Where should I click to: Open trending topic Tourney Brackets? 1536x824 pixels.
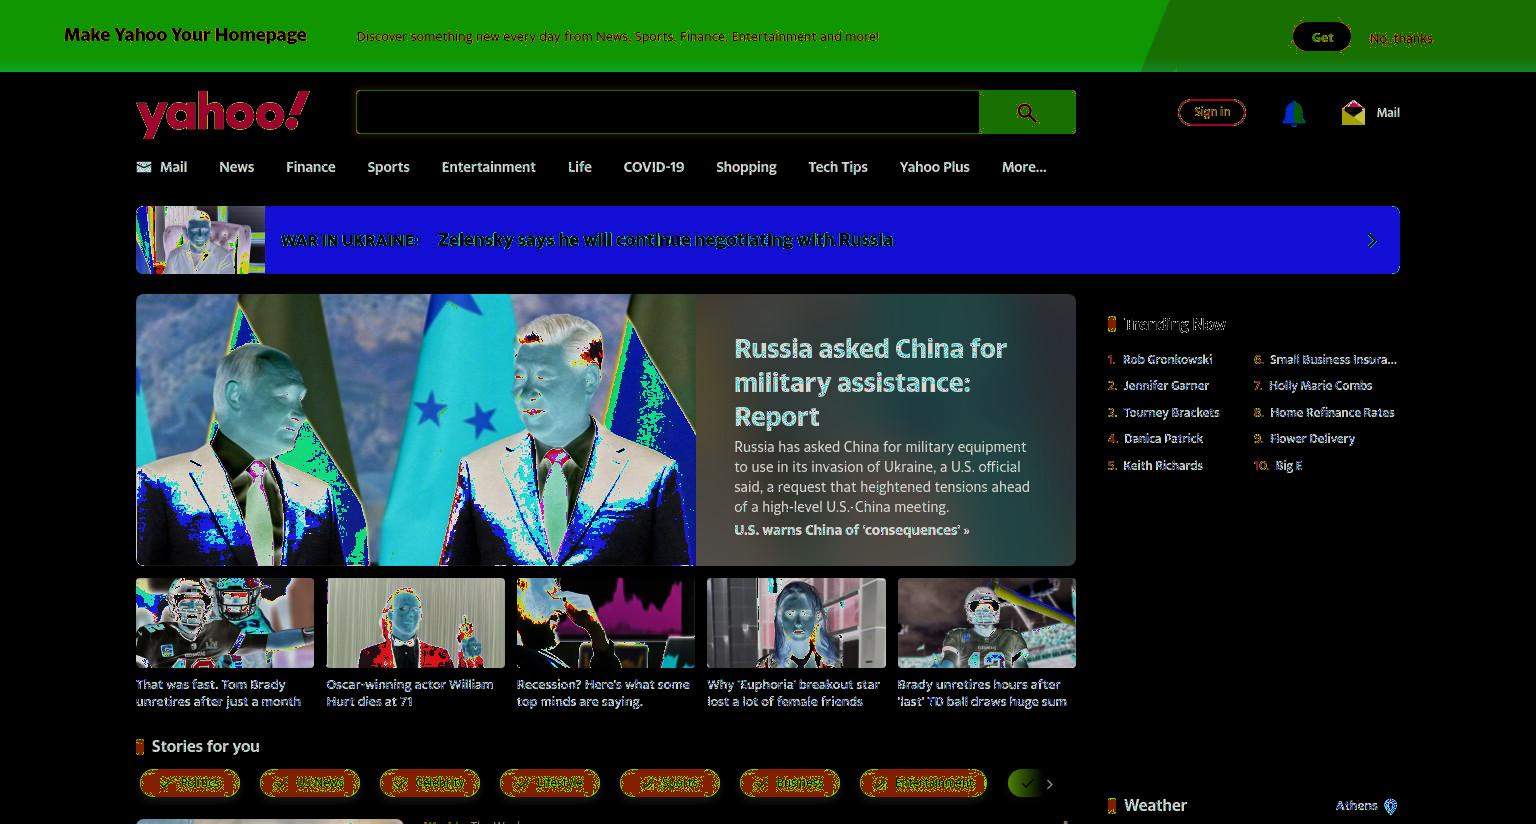1171,412
